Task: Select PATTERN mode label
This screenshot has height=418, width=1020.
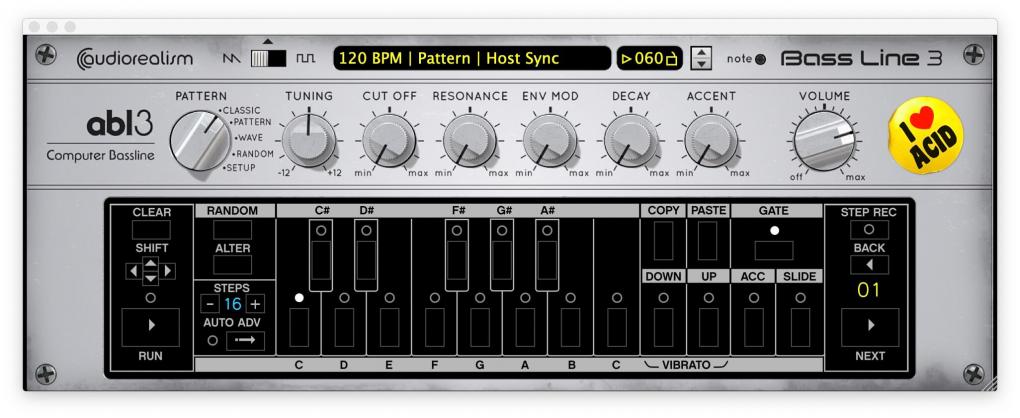Action: click(252, 122)
